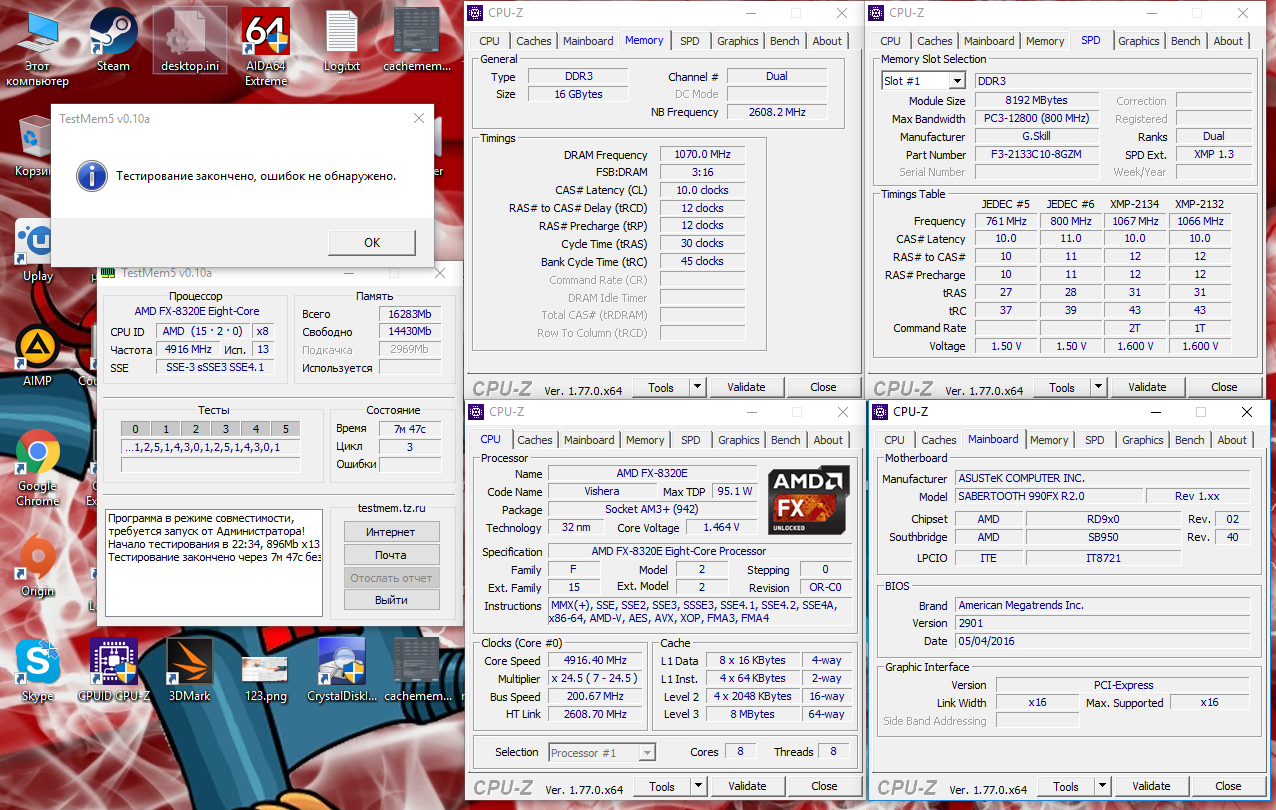Click the blue info icon in TestMem5 dialog
The image size is (1276, 810).
click(91, 175)
